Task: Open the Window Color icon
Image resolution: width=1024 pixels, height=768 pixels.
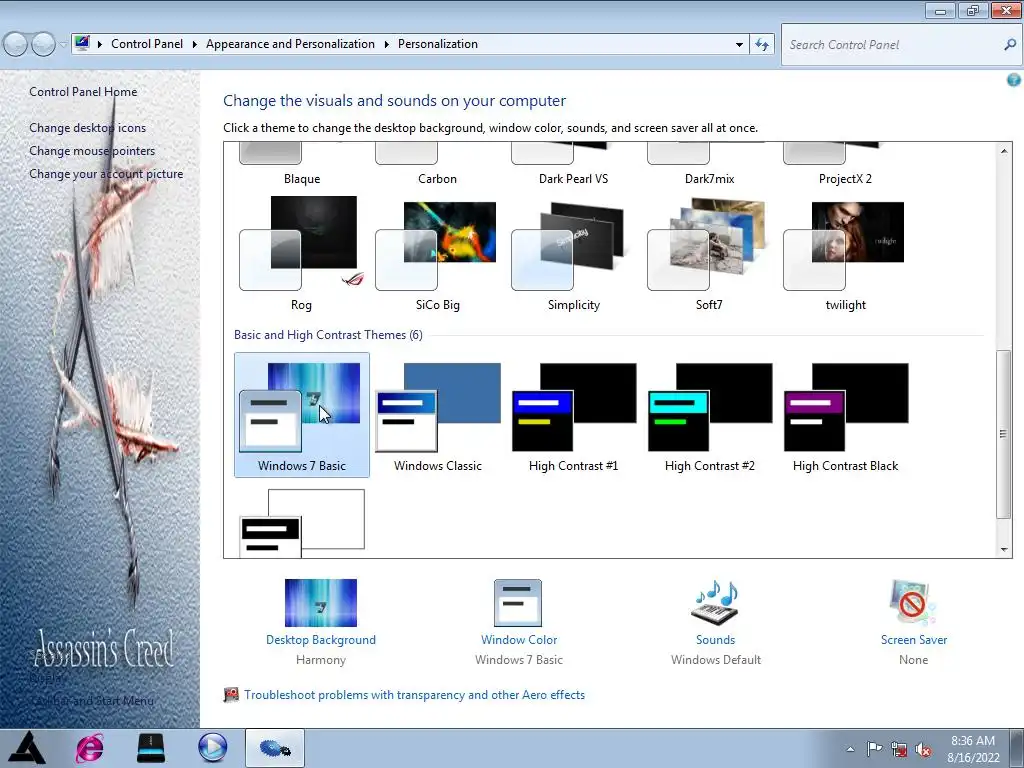Action: pyautogui.click(x=518, y=603)
